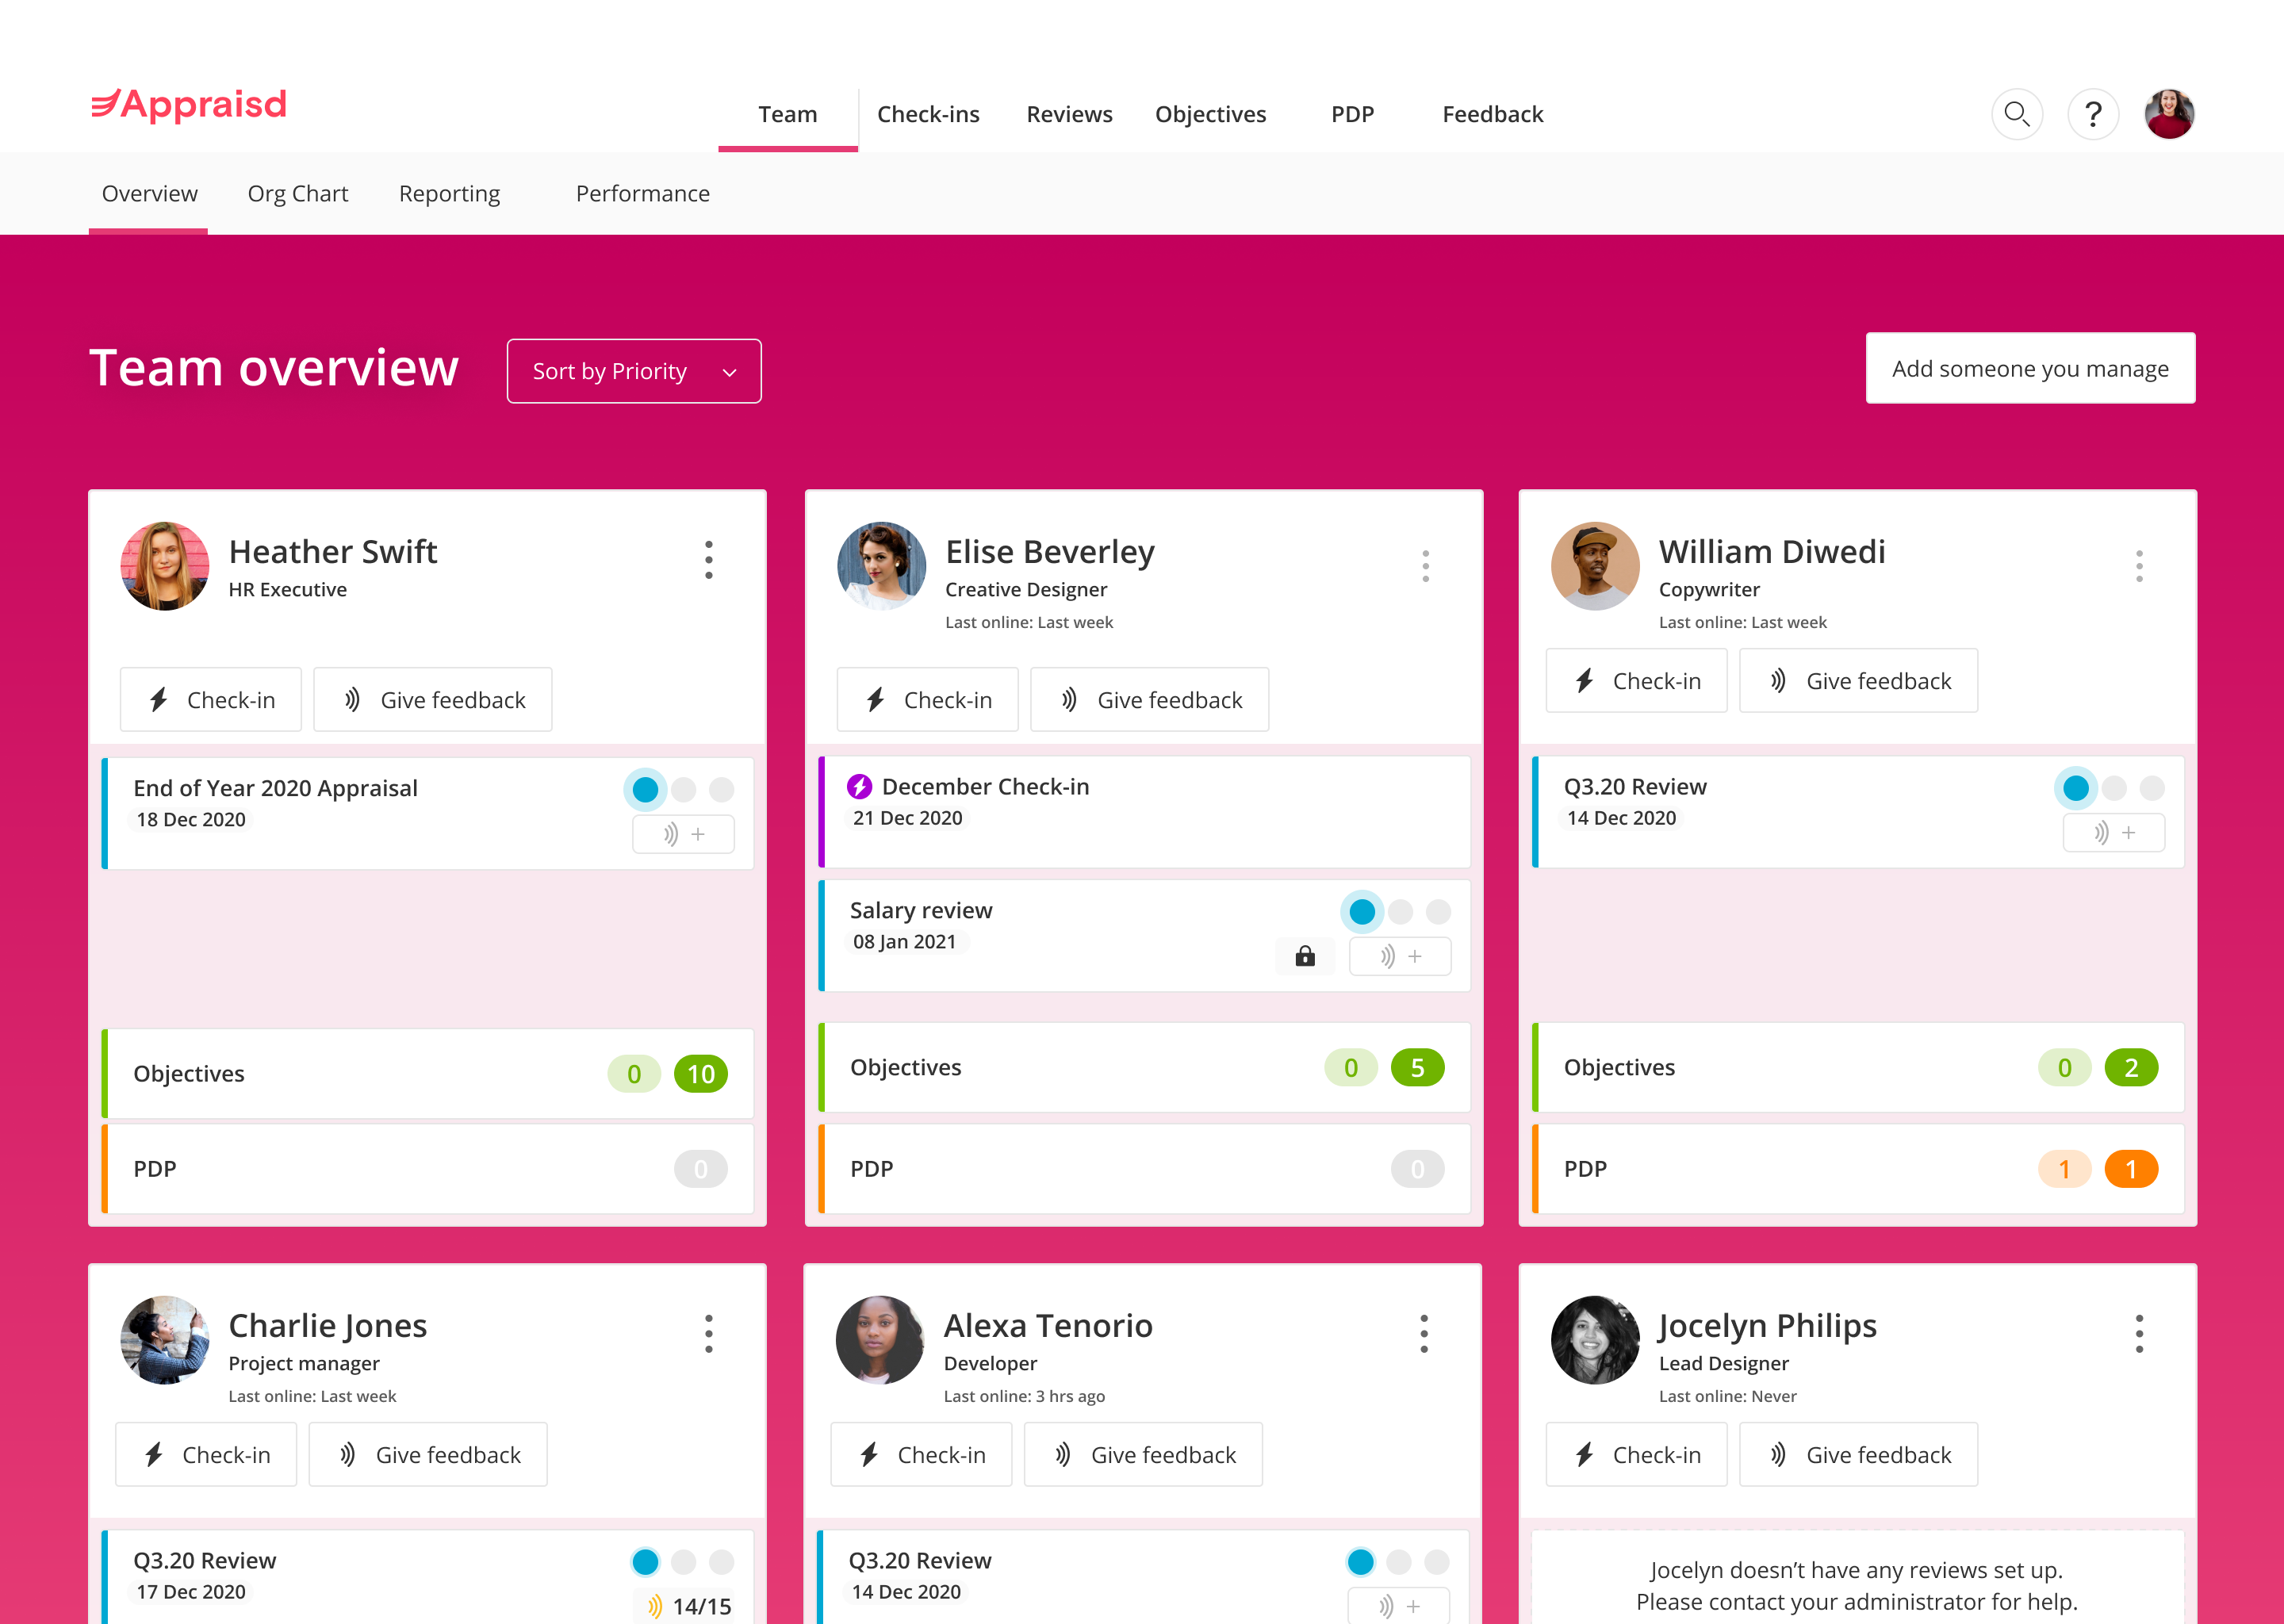The image size is (2284, 1624).
Task: Click the blue progress dot on Charlie's Q3.20 Review
Action: 645,1561
